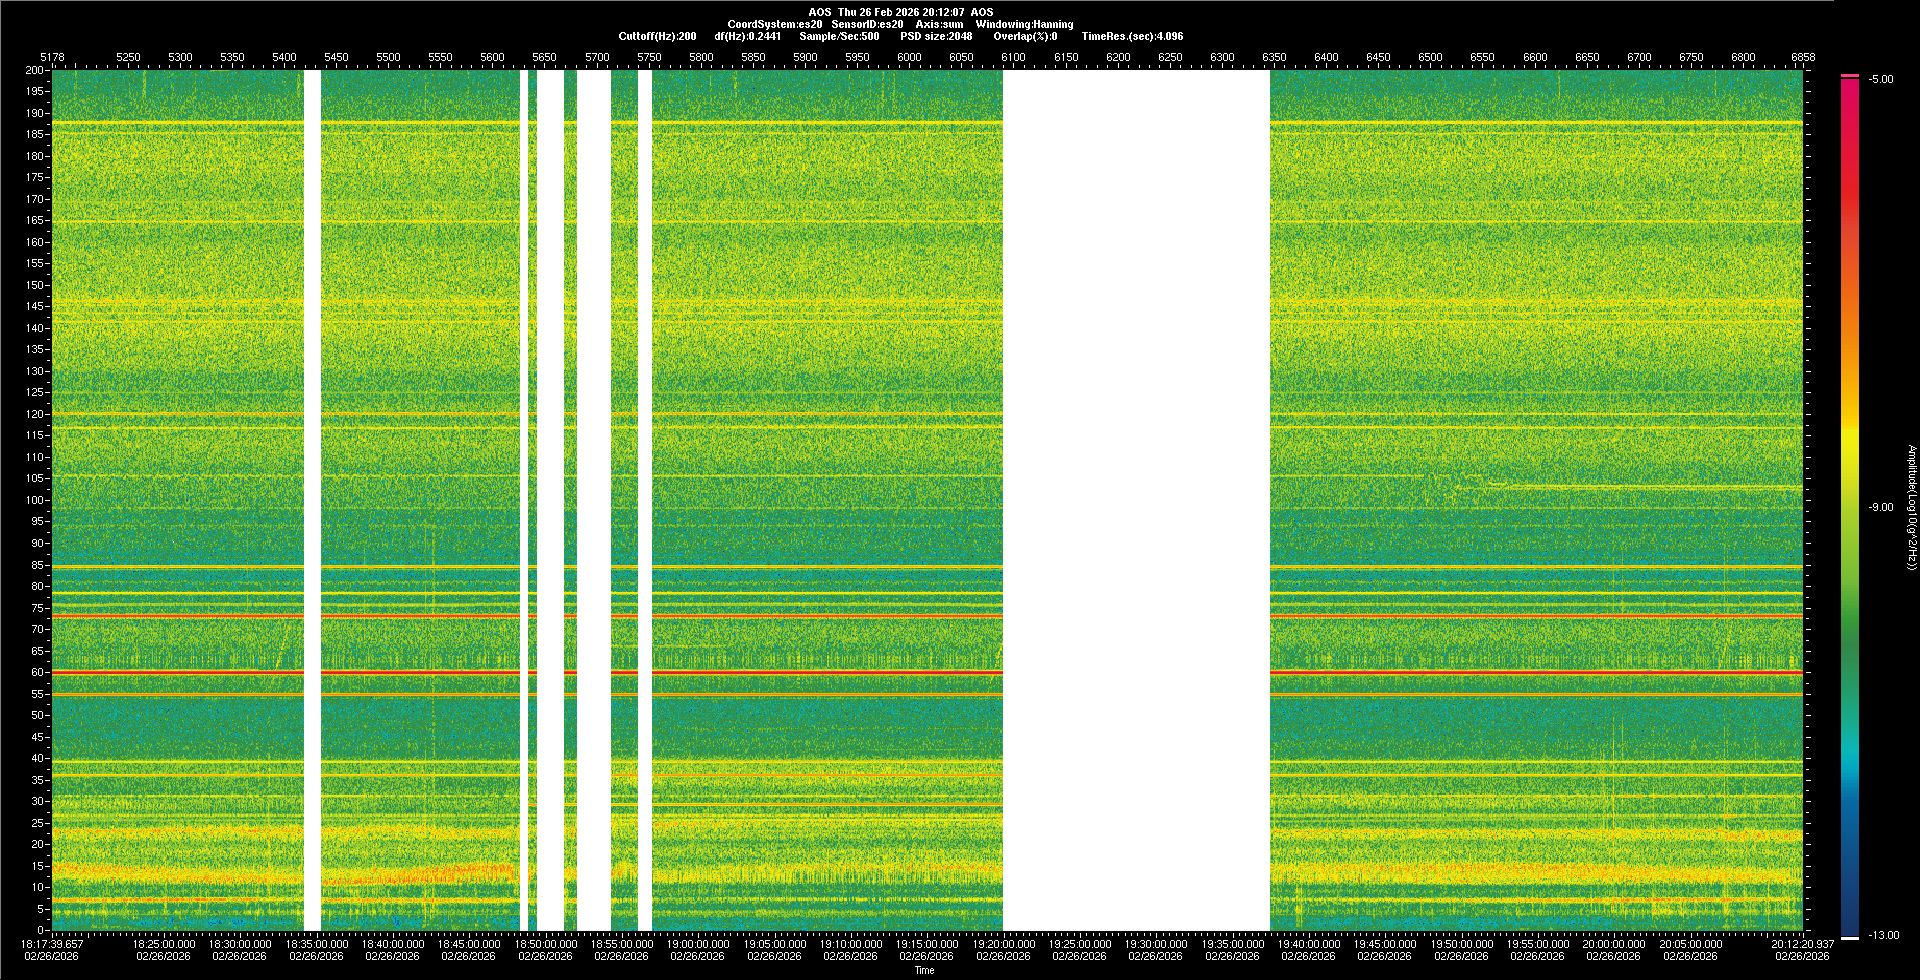The height and width of the screenshot is (980, 1920).
Task: Click the 19:00:00.000 time axis label
Action: tap(698, 943)
